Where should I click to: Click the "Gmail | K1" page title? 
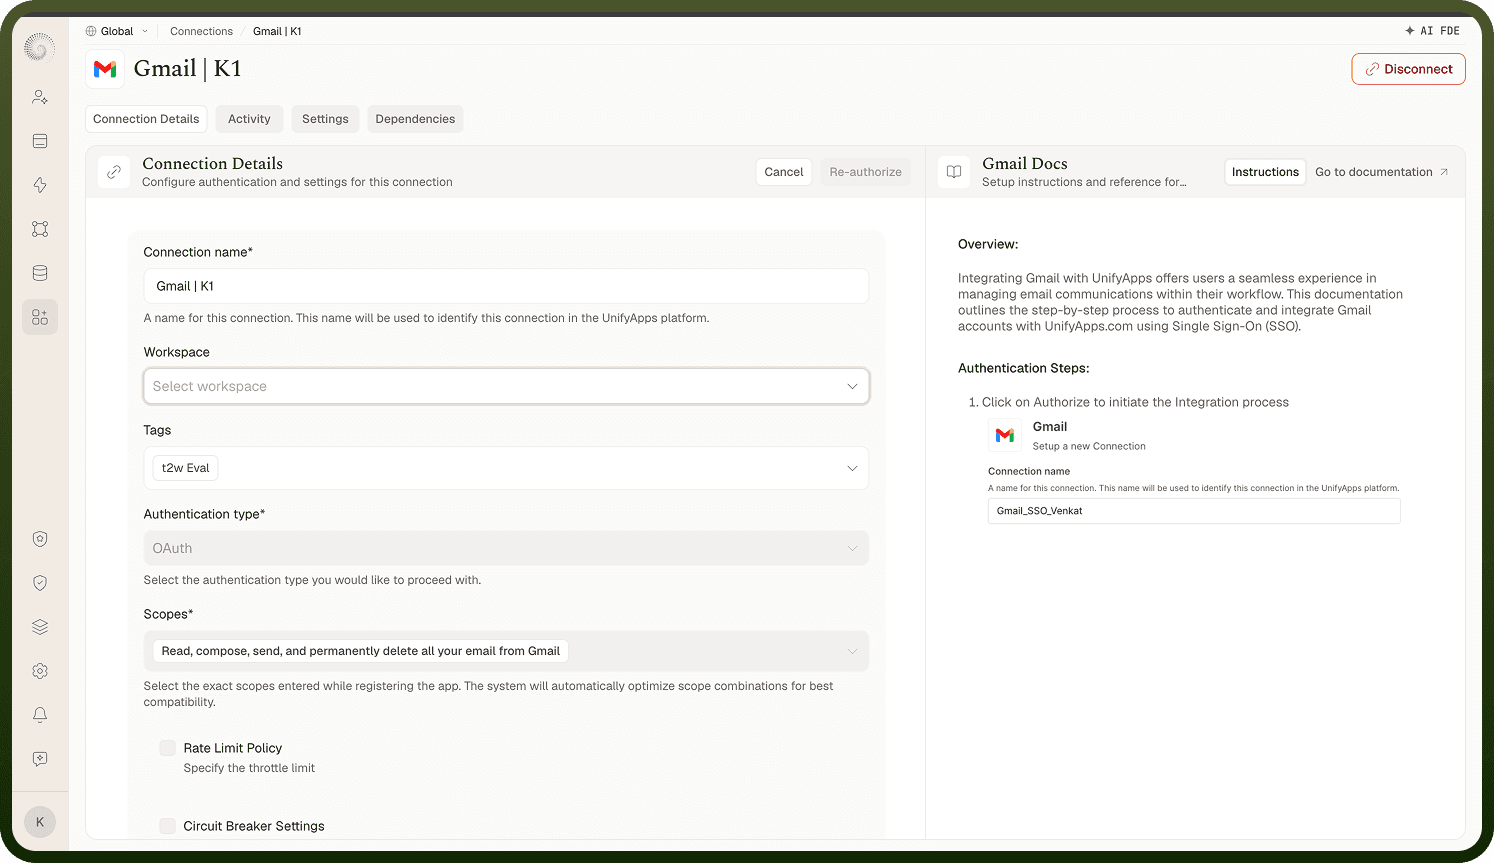tap(188, 69)
